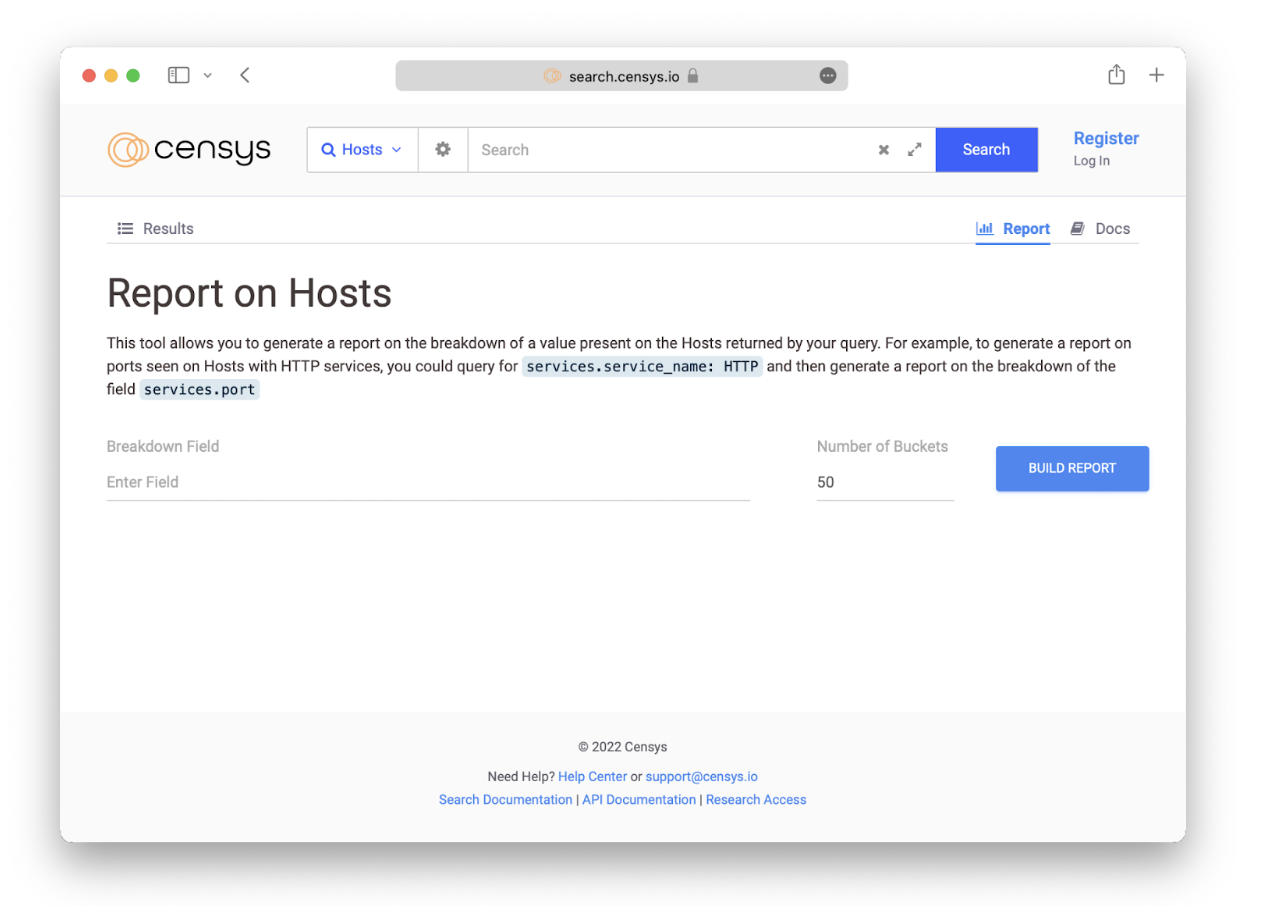The height and width of the screenshot is (906, 1266).
Task: Open a new tab with plus icon
Action: pos(1156,75)
